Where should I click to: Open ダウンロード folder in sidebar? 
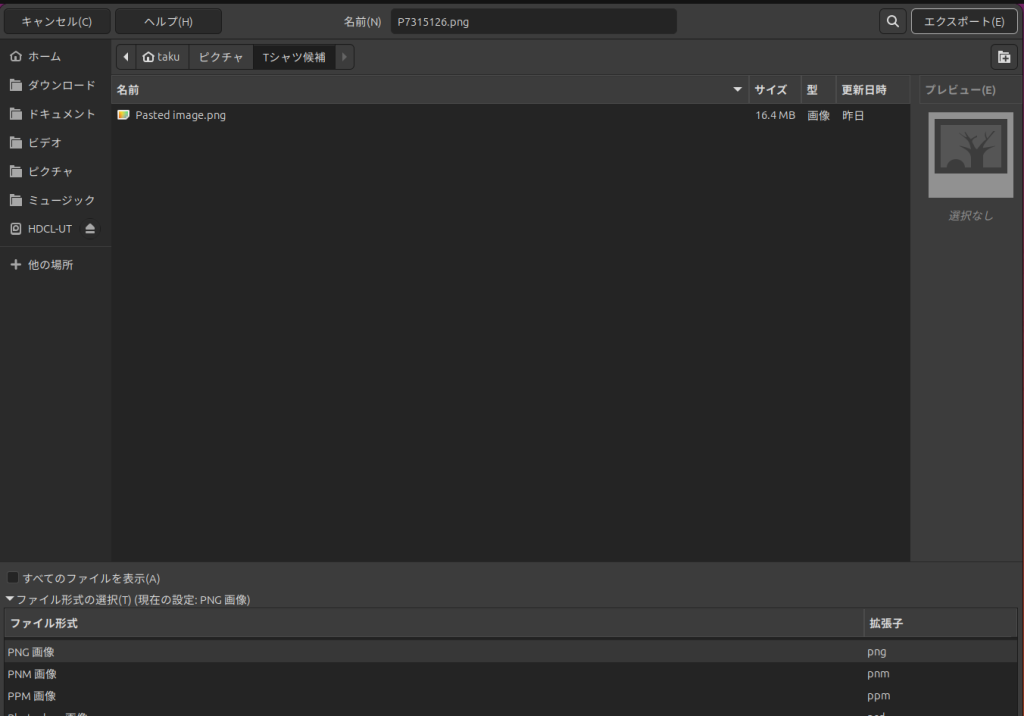[x=61, y=86]
